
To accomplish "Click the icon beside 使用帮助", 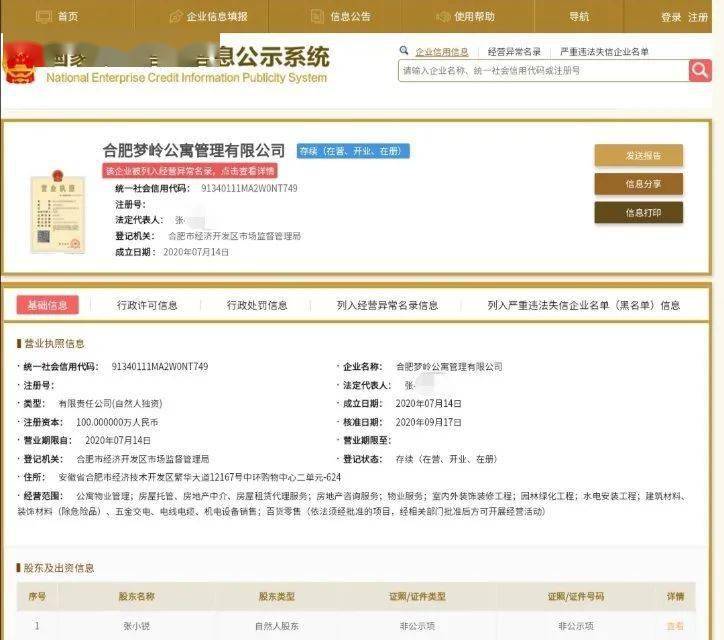I will [443, 17].
